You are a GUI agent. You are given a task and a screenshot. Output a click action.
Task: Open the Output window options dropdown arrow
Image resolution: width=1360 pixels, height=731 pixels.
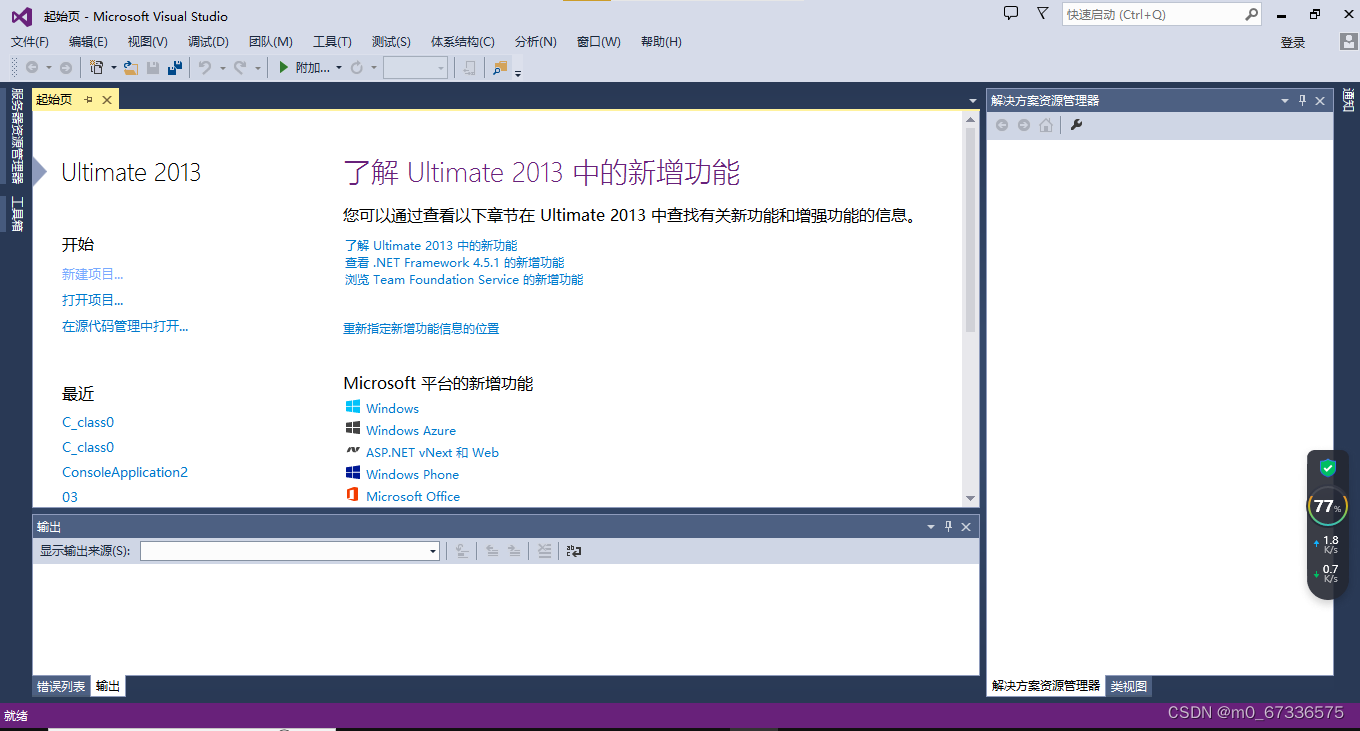coord(931,526)
